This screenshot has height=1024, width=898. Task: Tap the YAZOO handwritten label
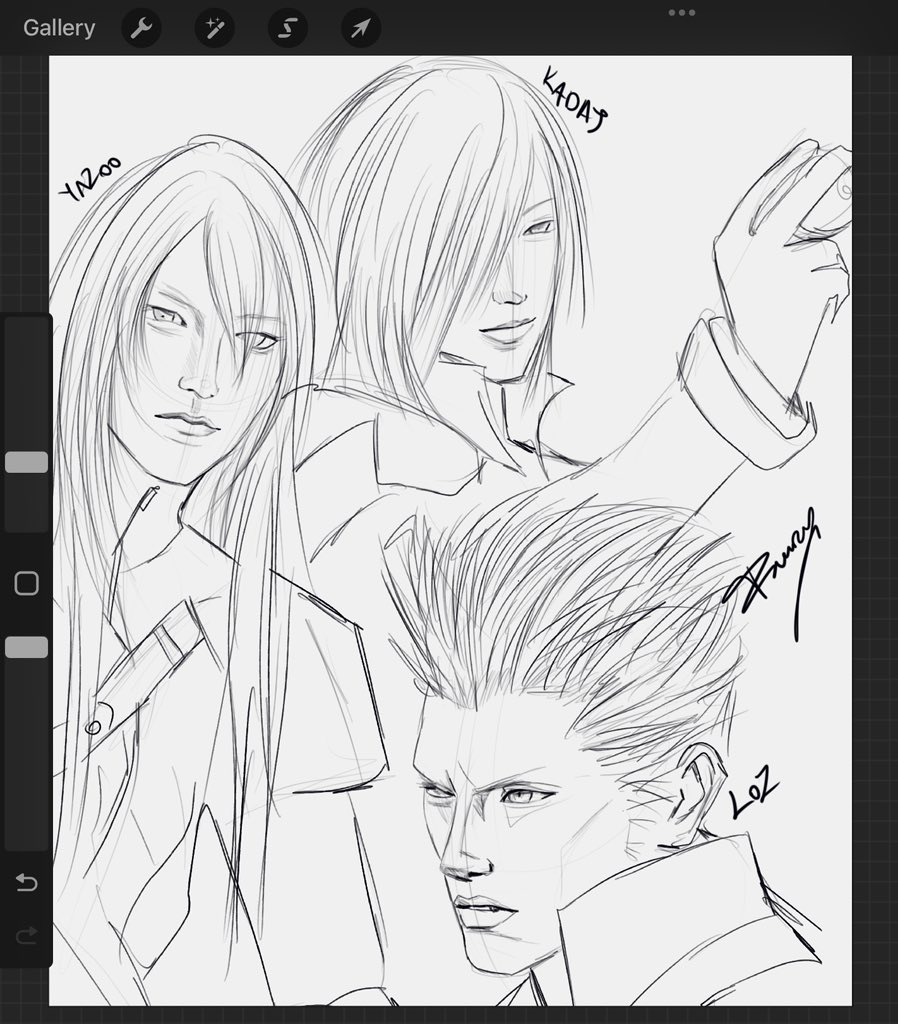tap(90, 178)
